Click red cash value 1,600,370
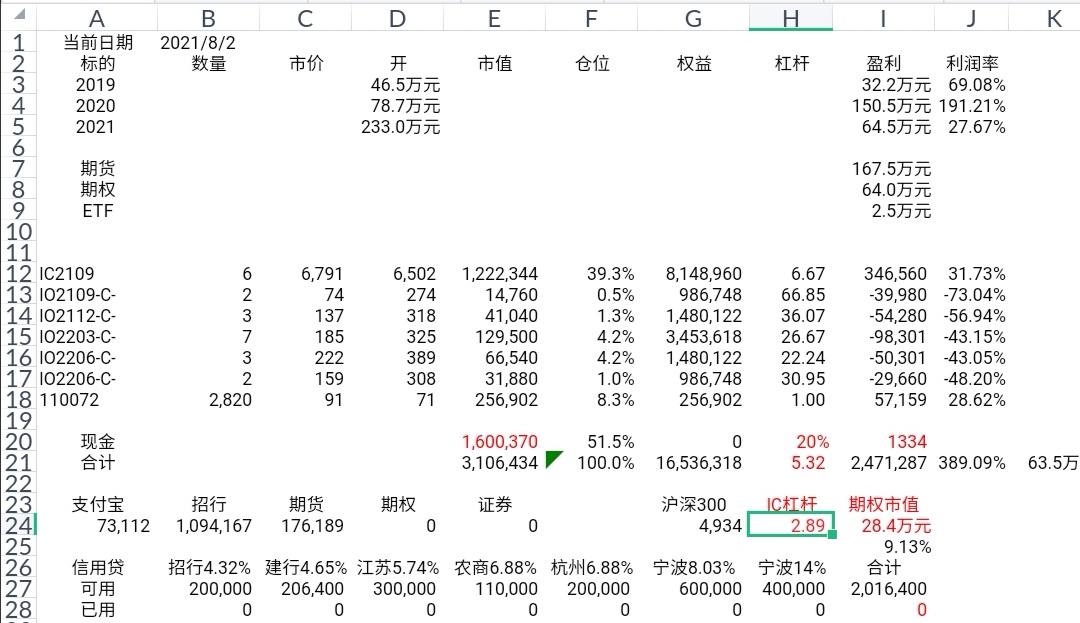This screenshot has height=623, width=1080. (x=499, y=442)
